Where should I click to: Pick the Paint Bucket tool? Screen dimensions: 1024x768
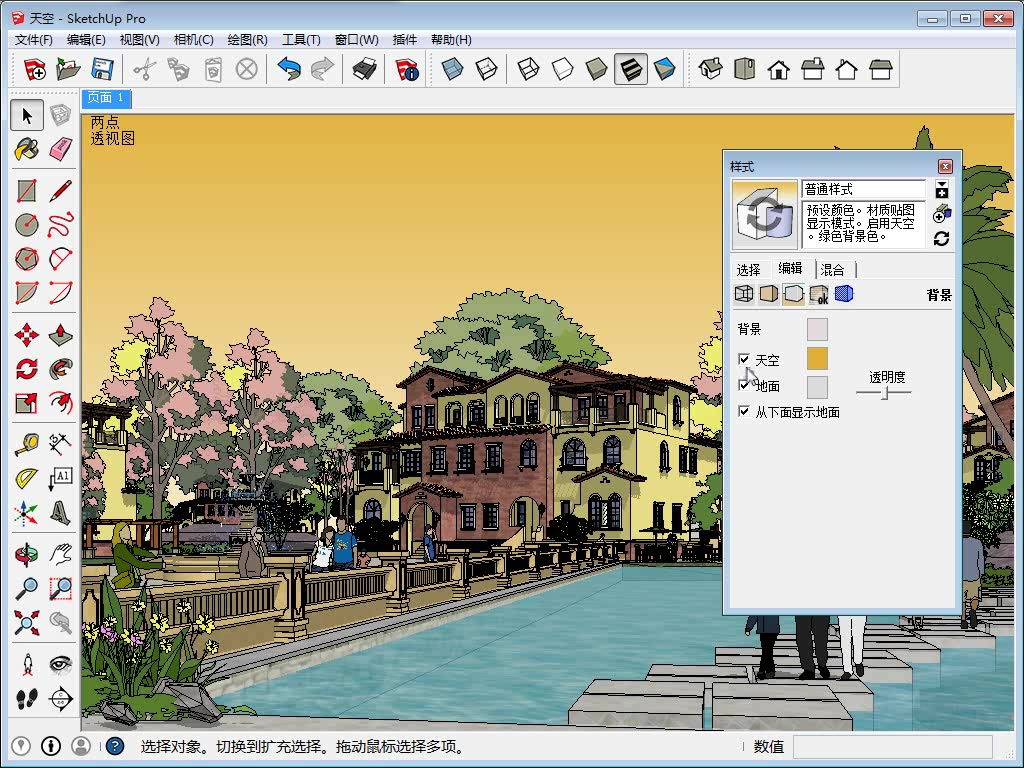coord(27,150)
